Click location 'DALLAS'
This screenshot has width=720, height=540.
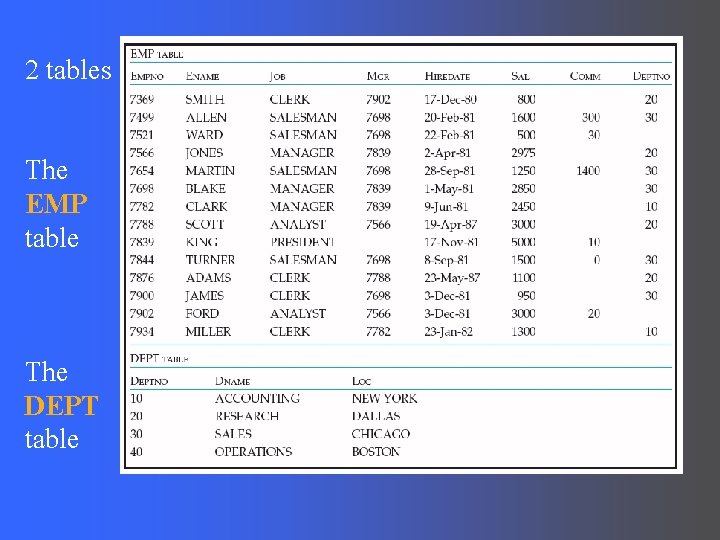[376, 416]
